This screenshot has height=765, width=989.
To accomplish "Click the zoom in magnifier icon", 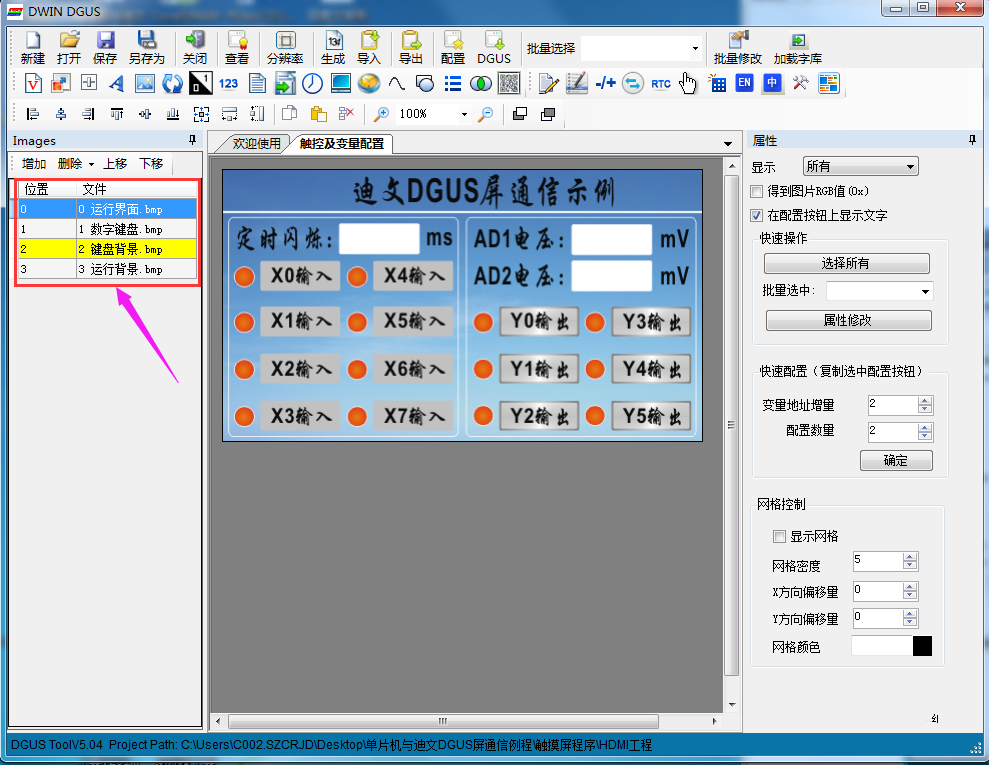I will (381, 114).
